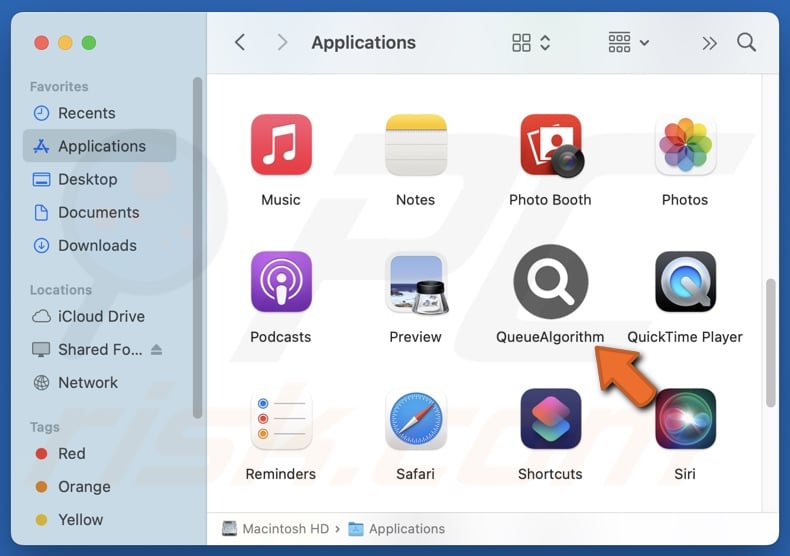This screenshot has height=556, width=790.
Task: Click the Tags section header
Action: 45,427
